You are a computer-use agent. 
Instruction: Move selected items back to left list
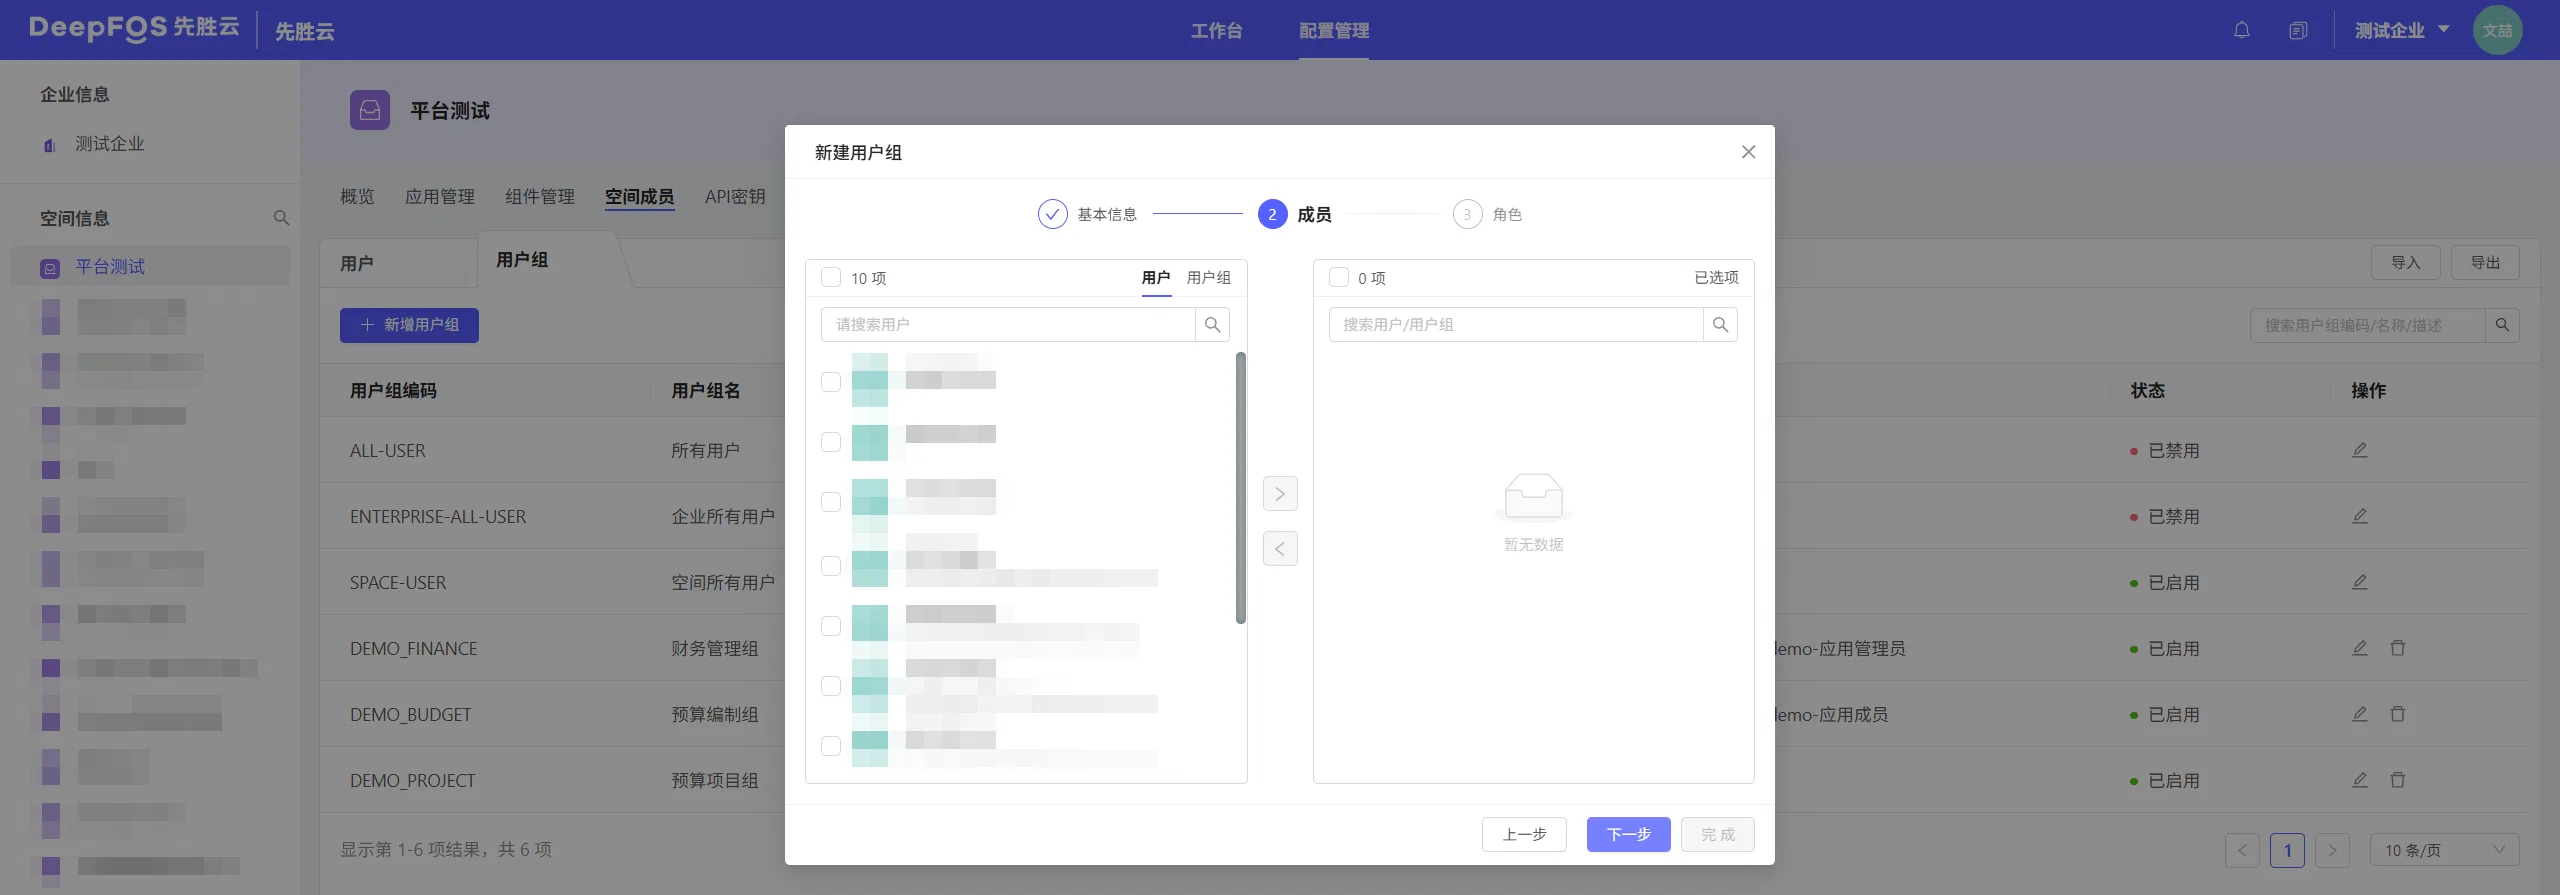point(1280,548)
